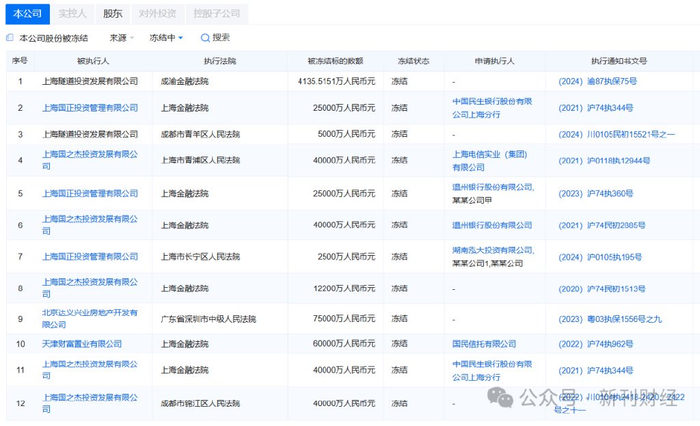Click the court cell 上海市青浦区人民法院
Image resolution: width=700 pixels, height=426 pixels.
pyautogui.click(x=200, y=160)
